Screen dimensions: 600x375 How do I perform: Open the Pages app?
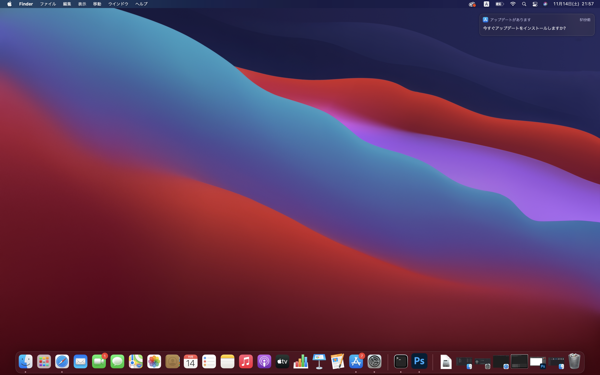click(338, 361)
